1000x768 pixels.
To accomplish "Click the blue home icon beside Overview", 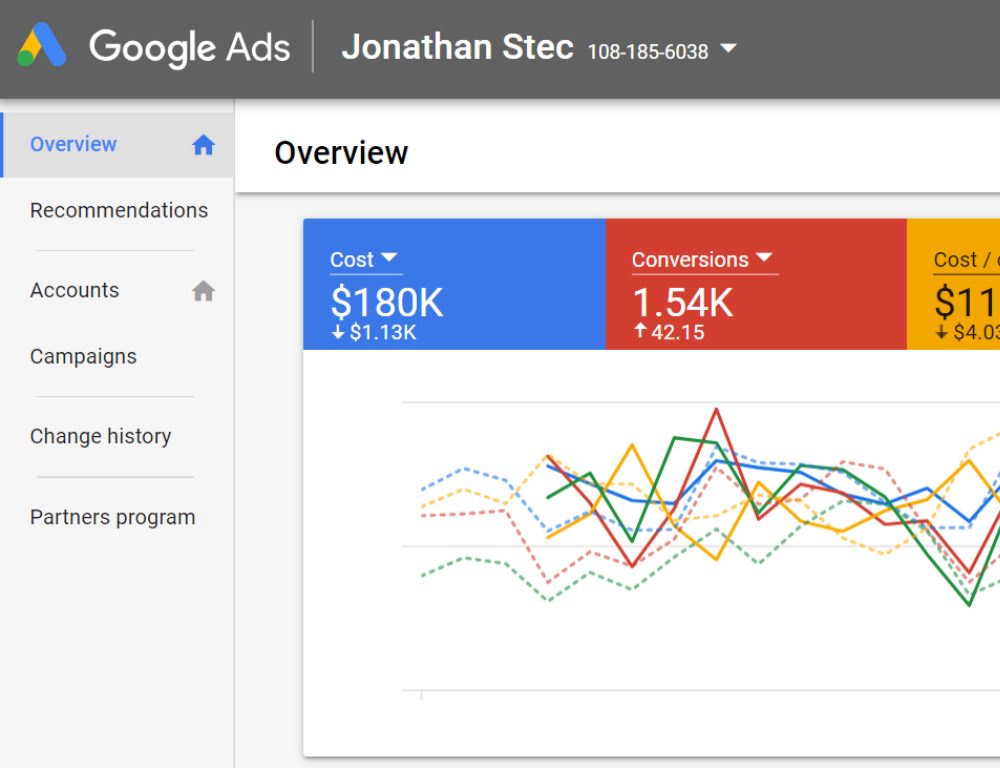I will point(203,145).
